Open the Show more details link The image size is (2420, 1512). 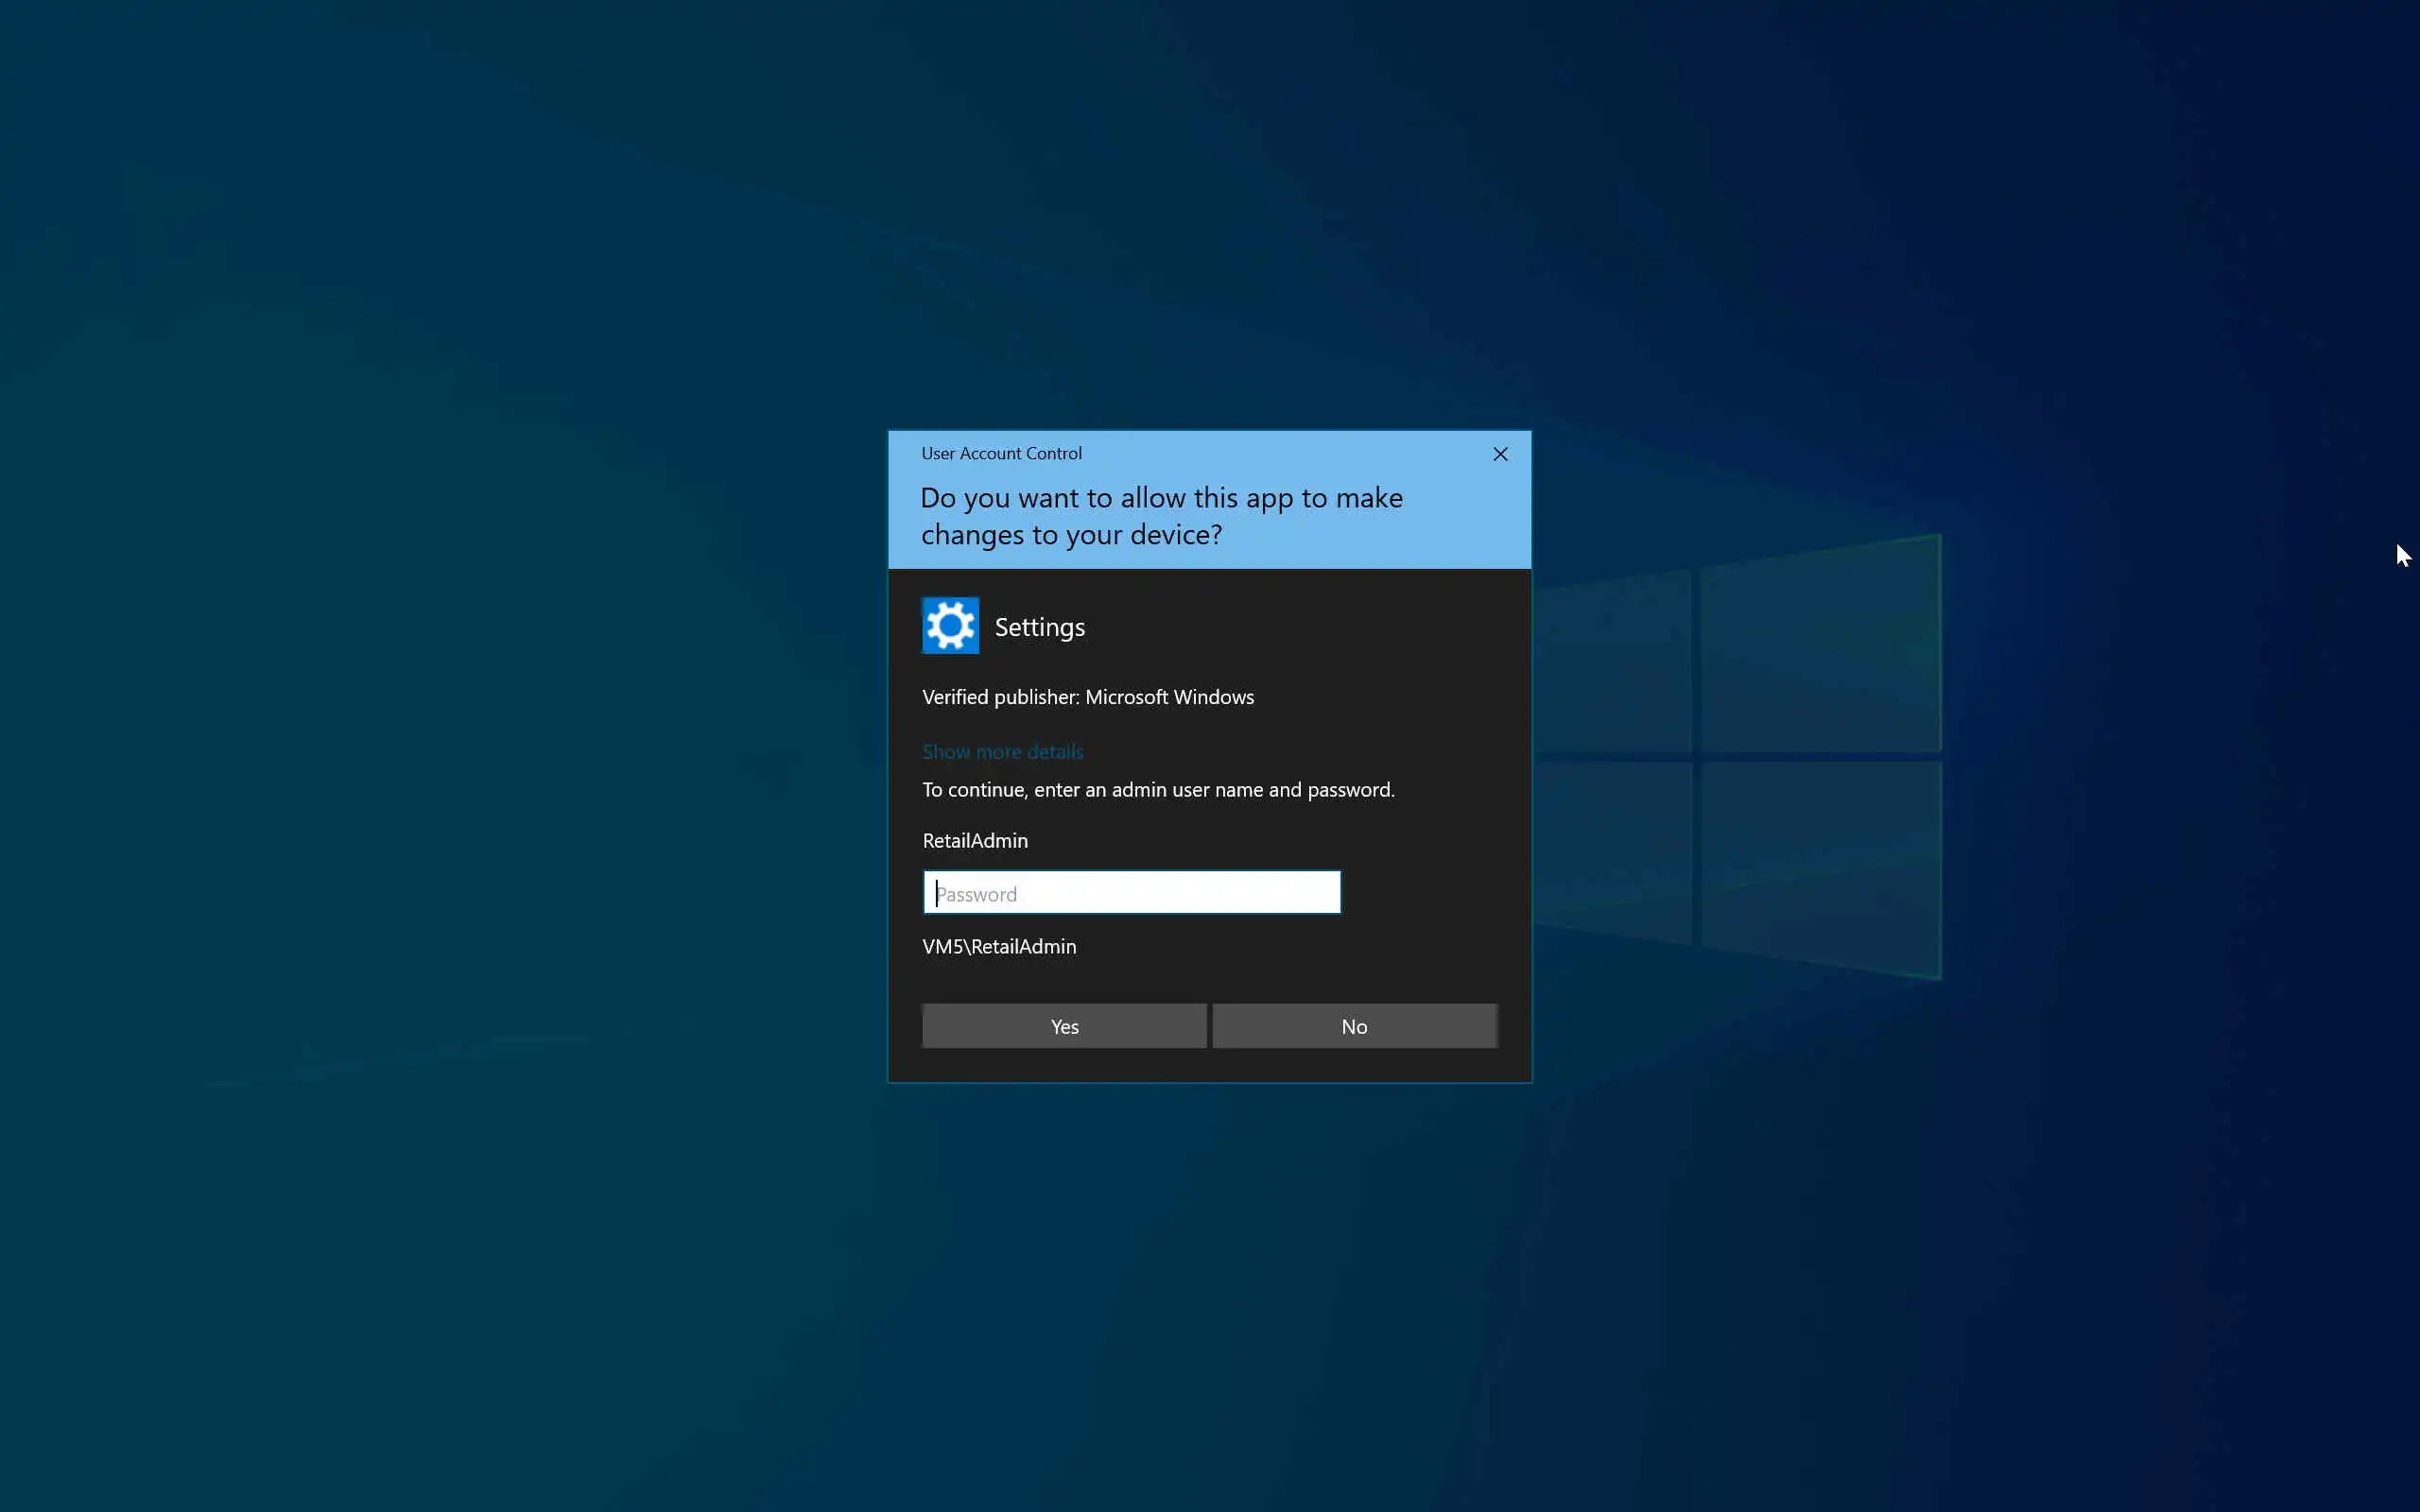(1002, 752)
